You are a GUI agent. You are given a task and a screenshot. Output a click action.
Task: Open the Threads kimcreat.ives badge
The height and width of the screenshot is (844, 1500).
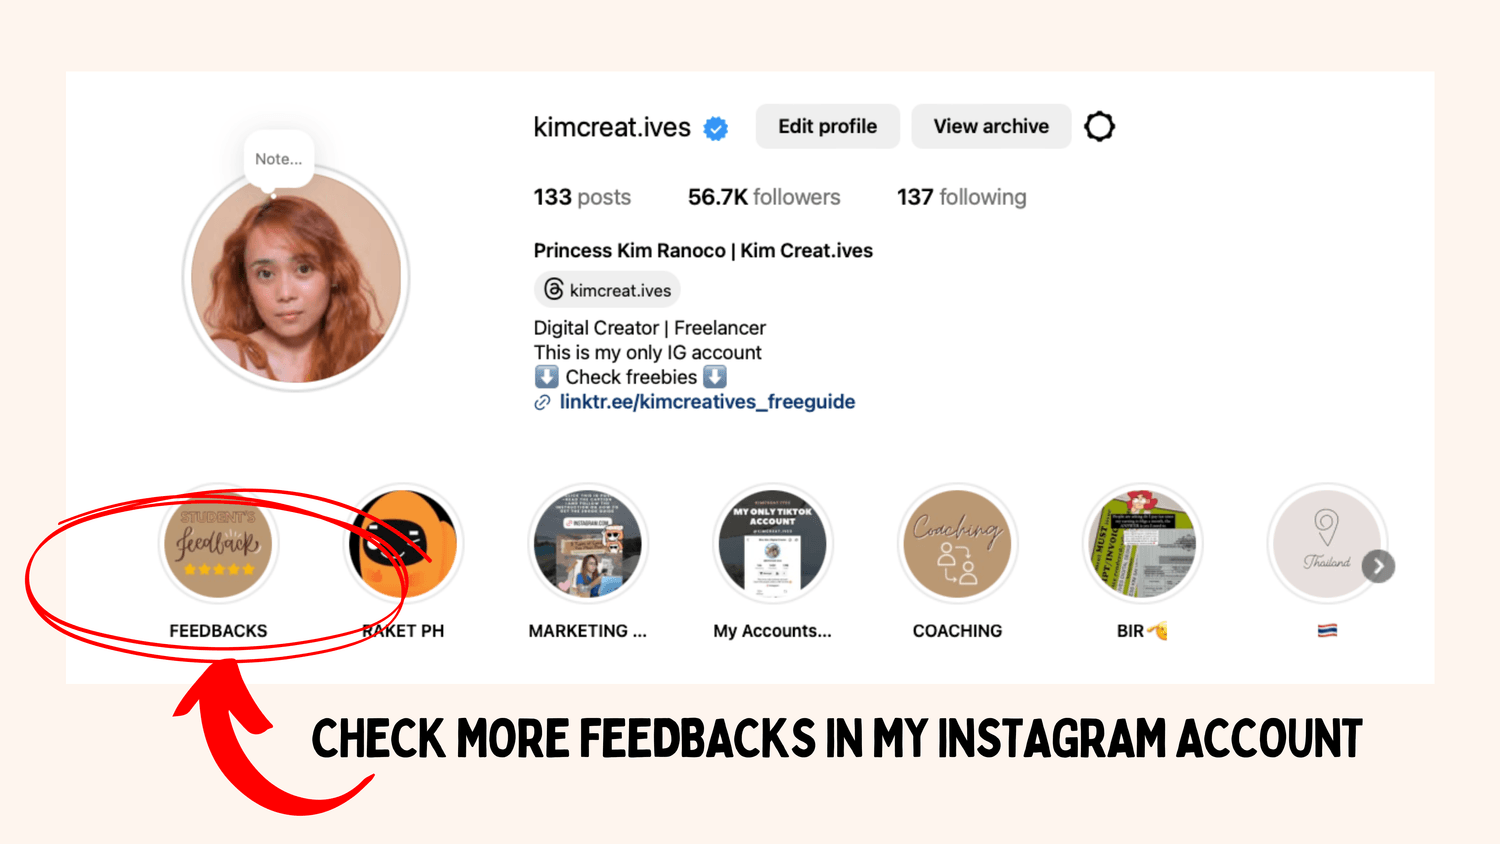tap(607, 290)
